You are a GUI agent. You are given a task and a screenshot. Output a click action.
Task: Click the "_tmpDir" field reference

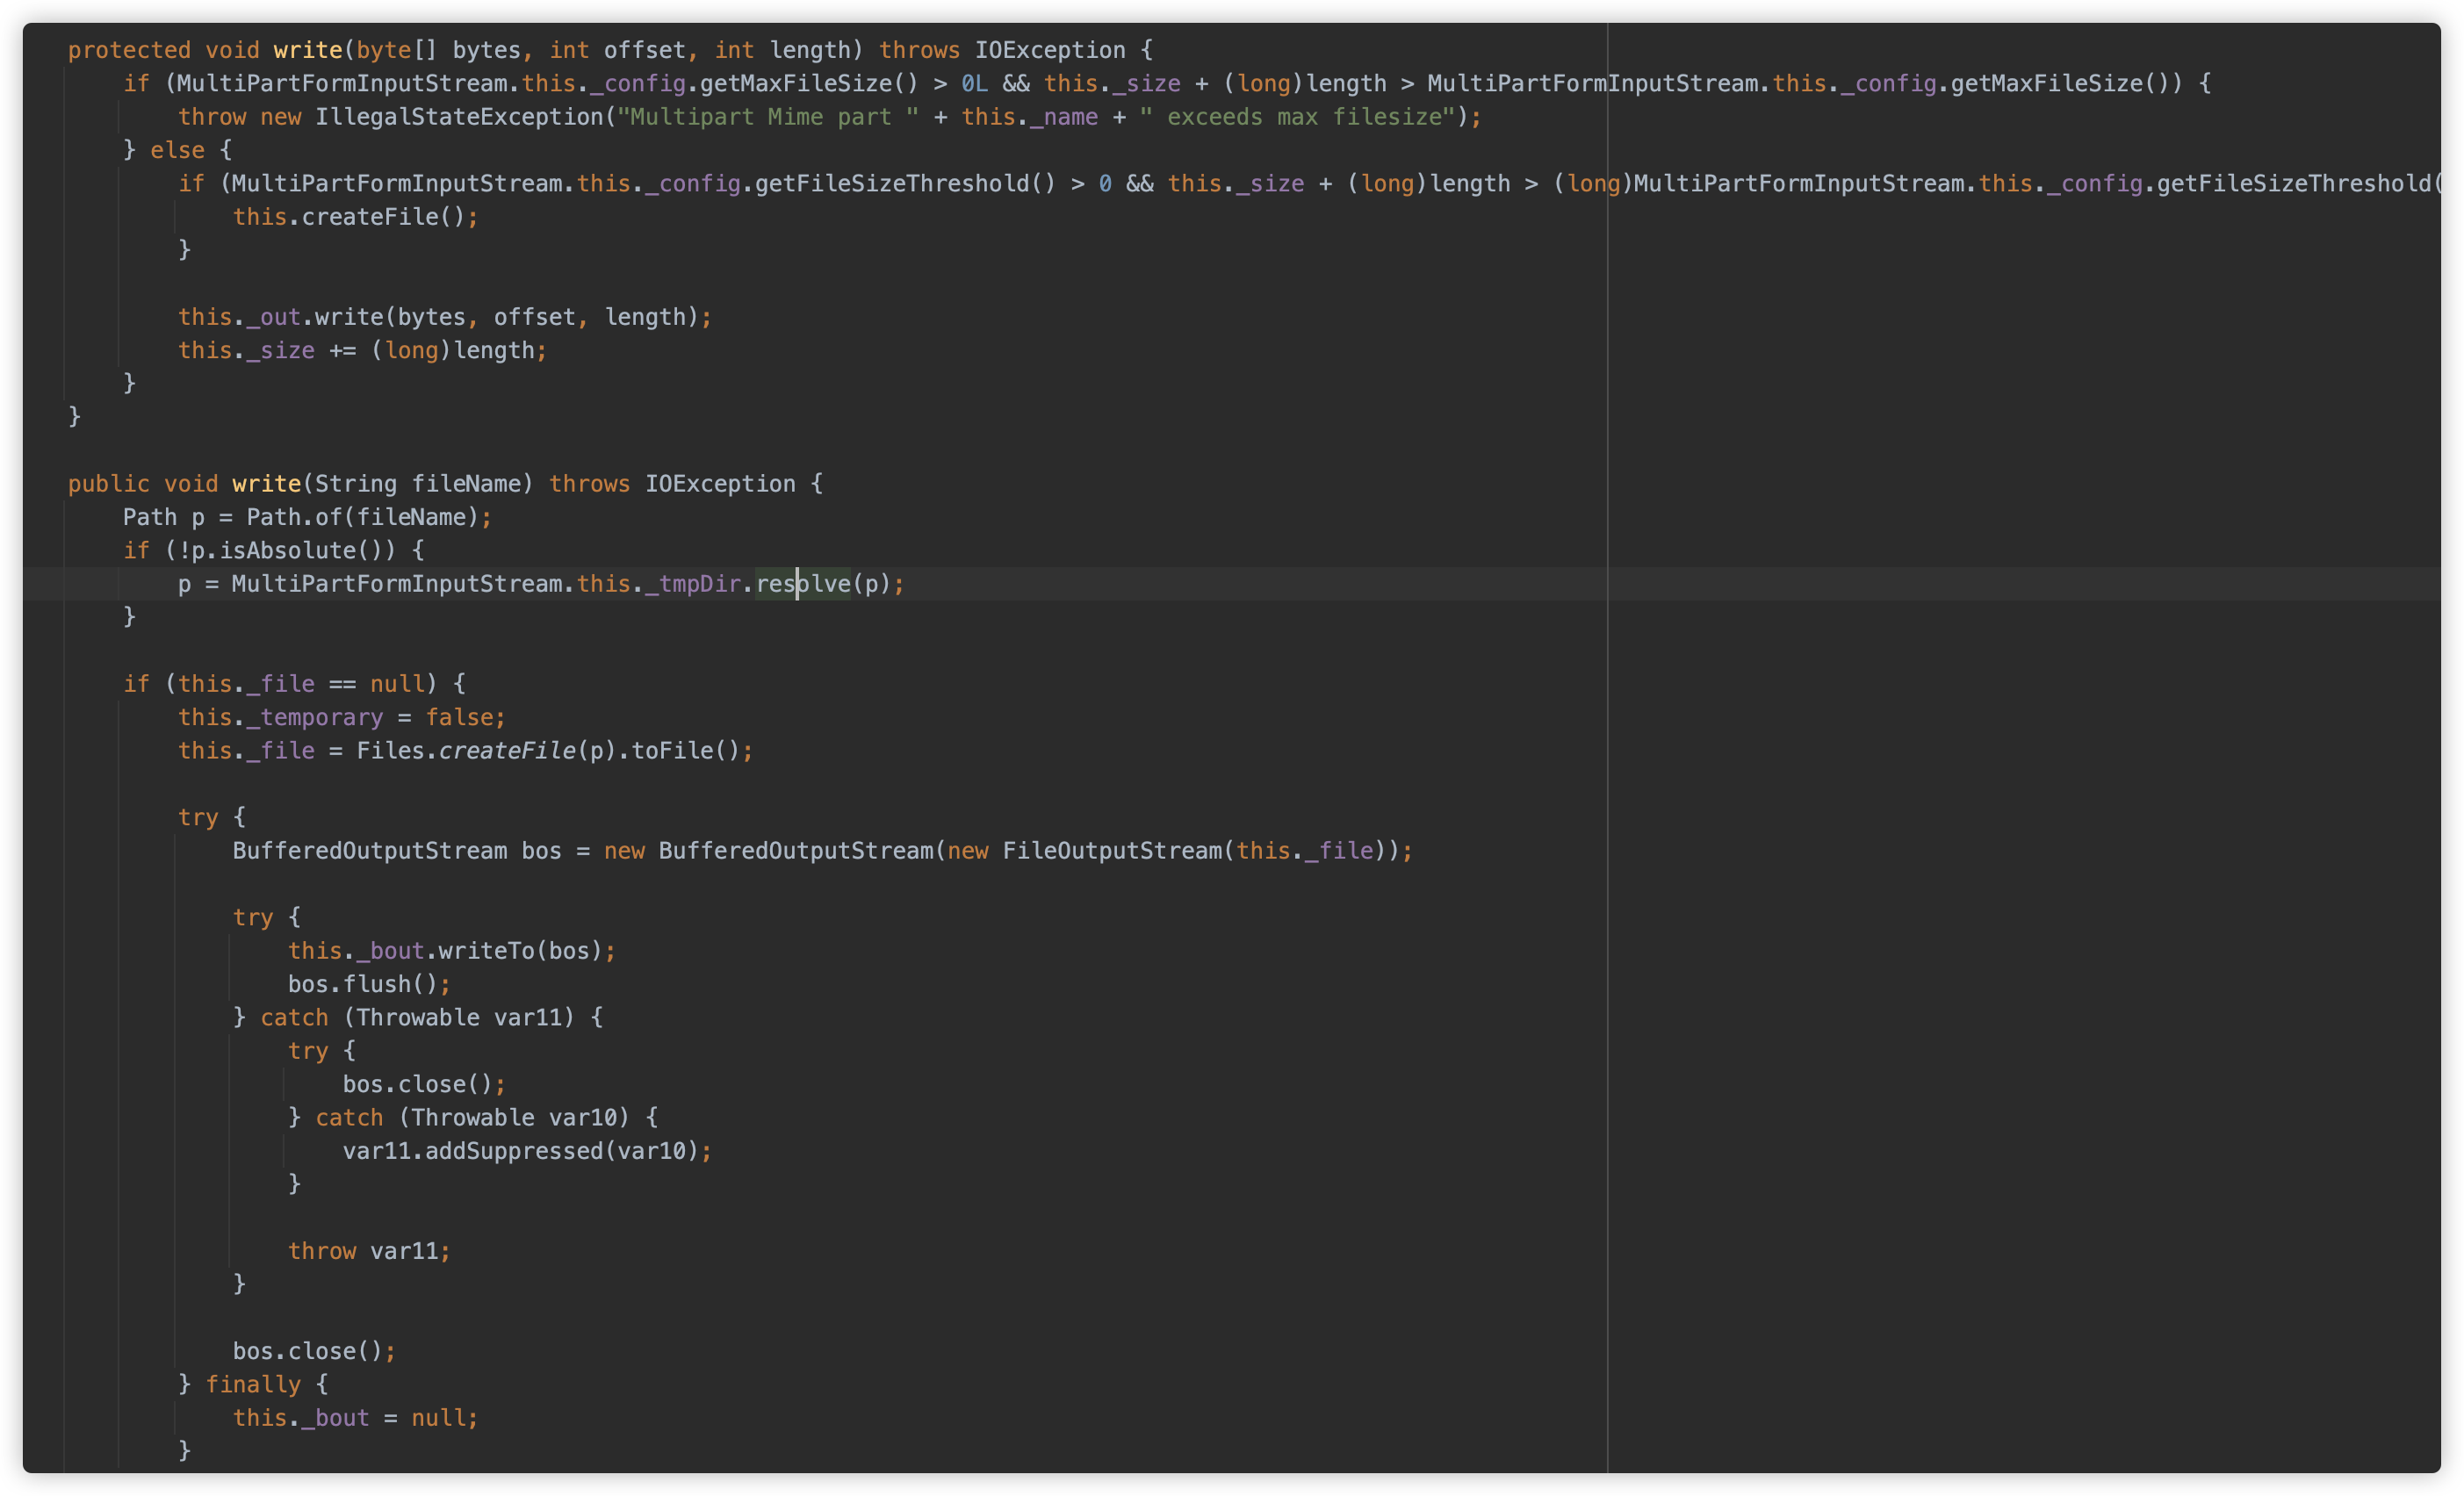point(693,584)
